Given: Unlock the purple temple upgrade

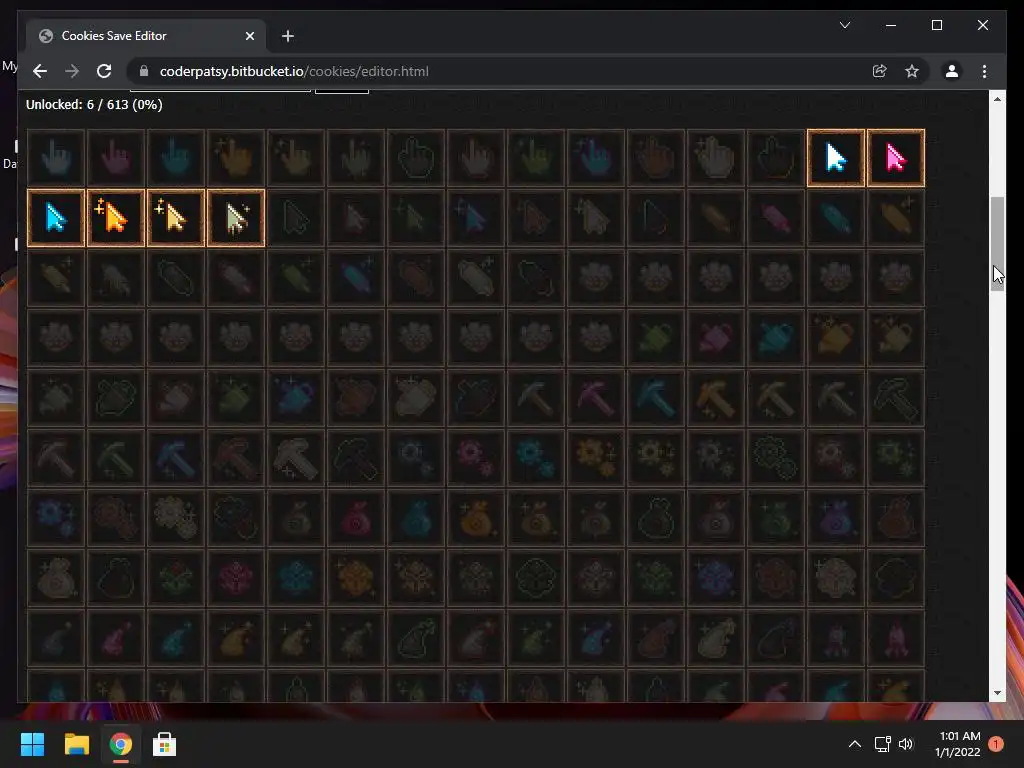Looking at the screenshot, I should point(716,579).
